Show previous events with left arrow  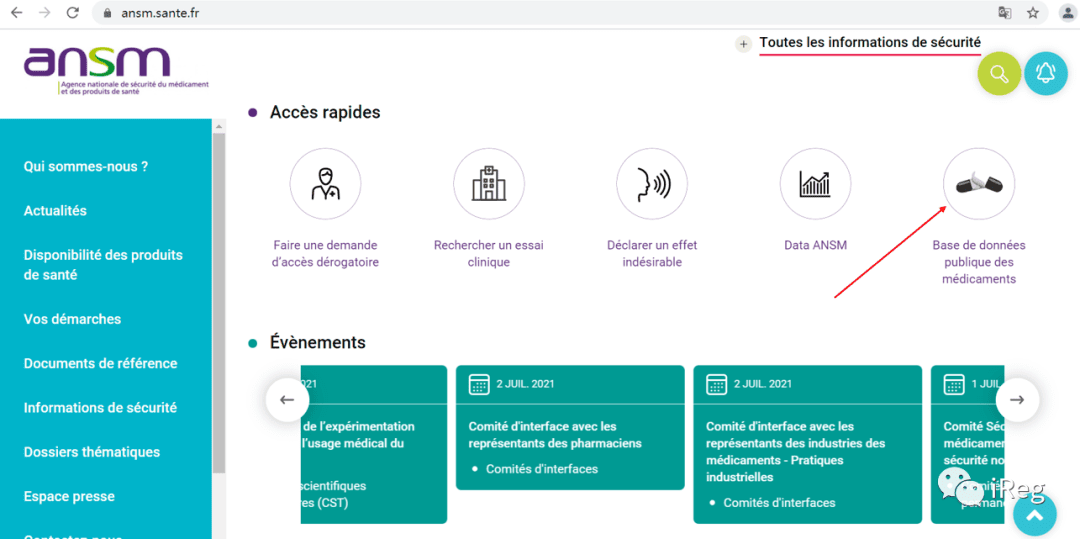287,399
